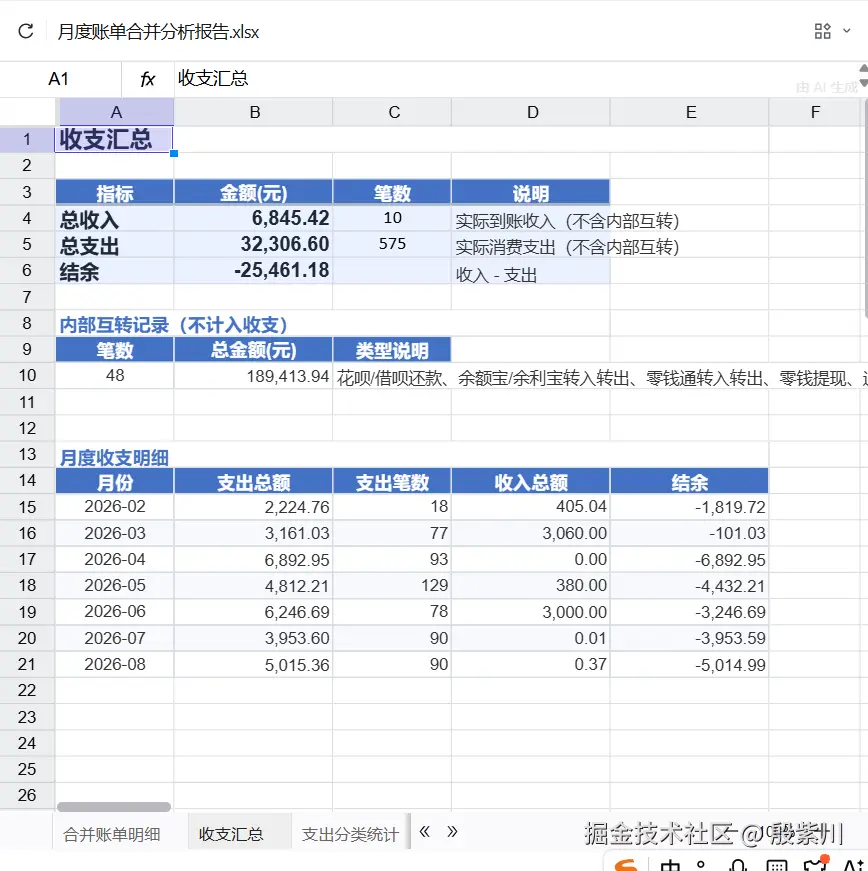Click expense total 6,892.95 for 2026-04
Viewport: 868px width, 871px height.
click(253, 559)
